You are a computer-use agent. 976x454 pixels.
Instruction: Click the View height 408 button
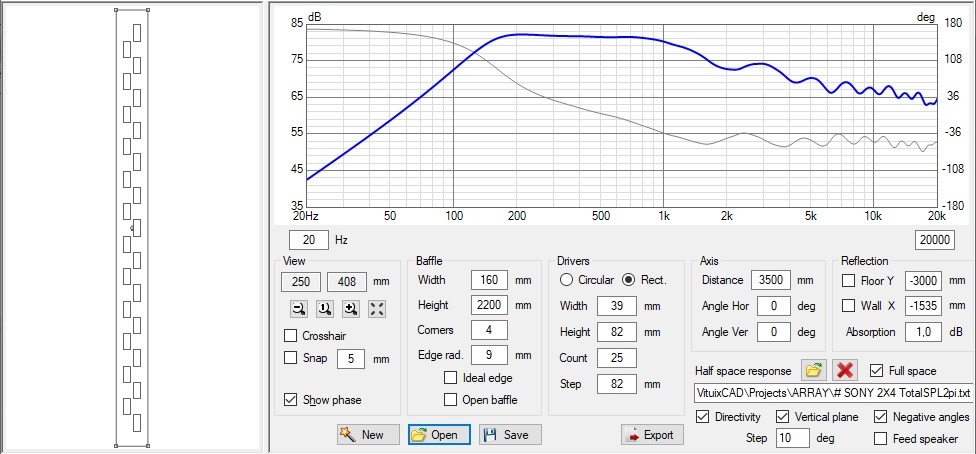(347, 281)
